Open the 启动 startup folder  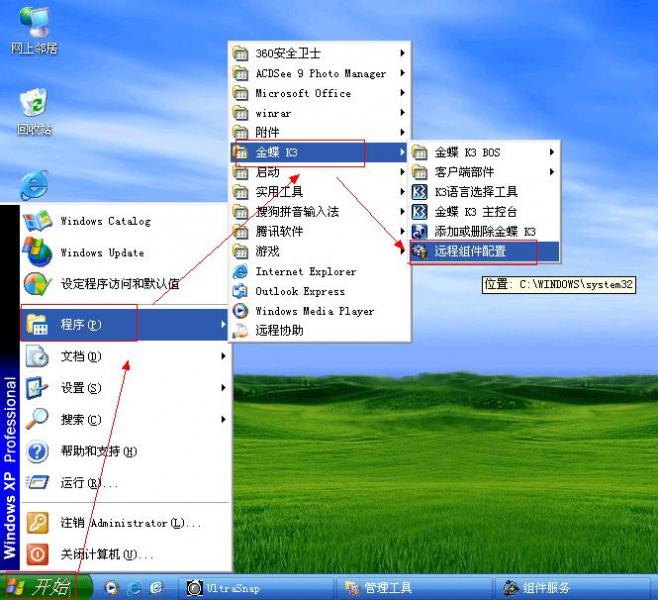click(x=319, y=172)
